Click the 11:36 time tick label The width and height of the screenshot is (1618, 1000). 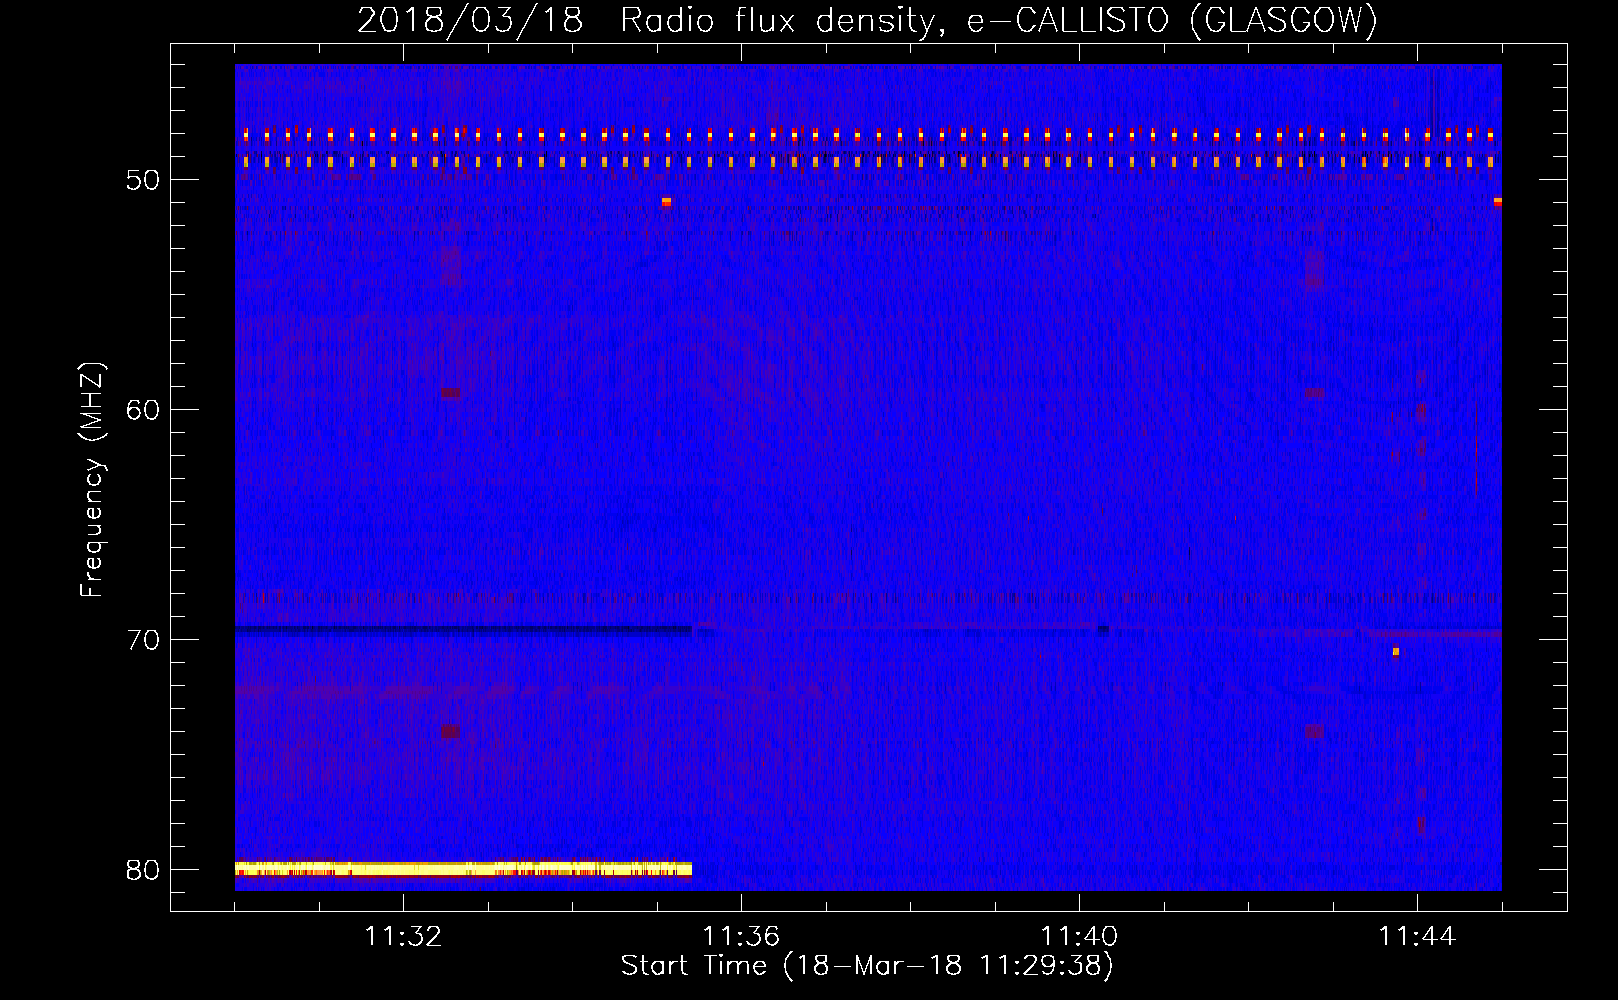741,936
